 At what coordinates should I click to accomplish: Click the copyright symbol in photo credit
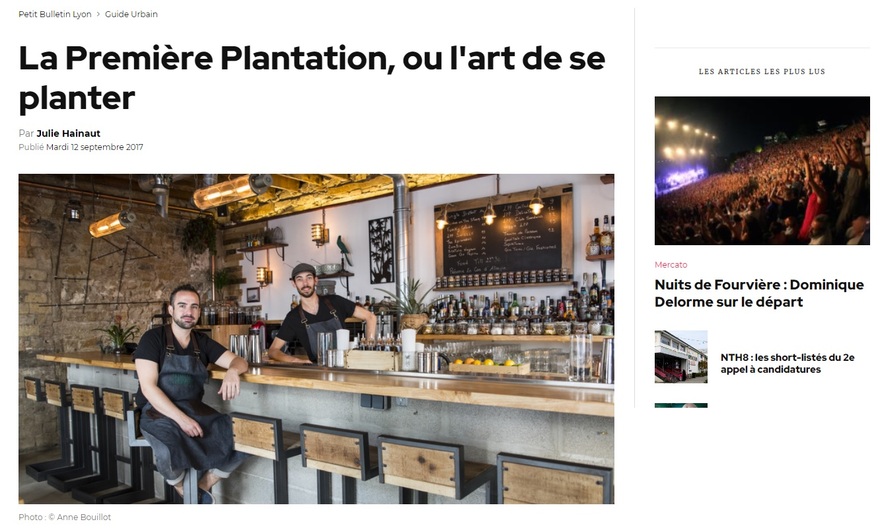click(51, 517)
